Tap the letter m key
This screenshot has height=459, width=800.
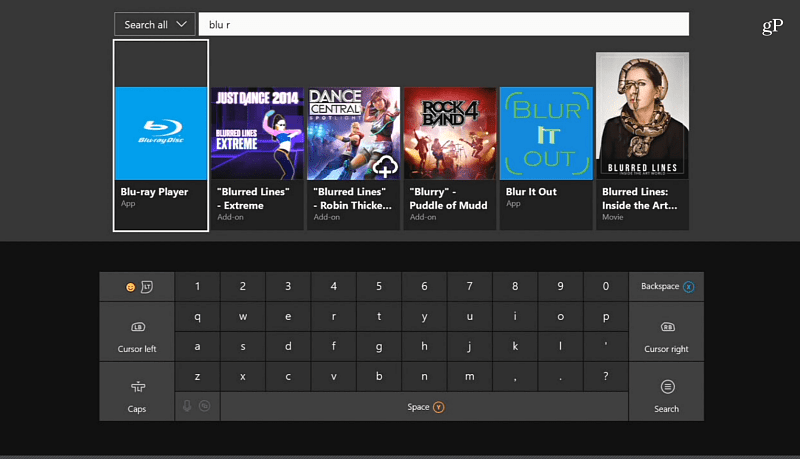pos(470,377)
